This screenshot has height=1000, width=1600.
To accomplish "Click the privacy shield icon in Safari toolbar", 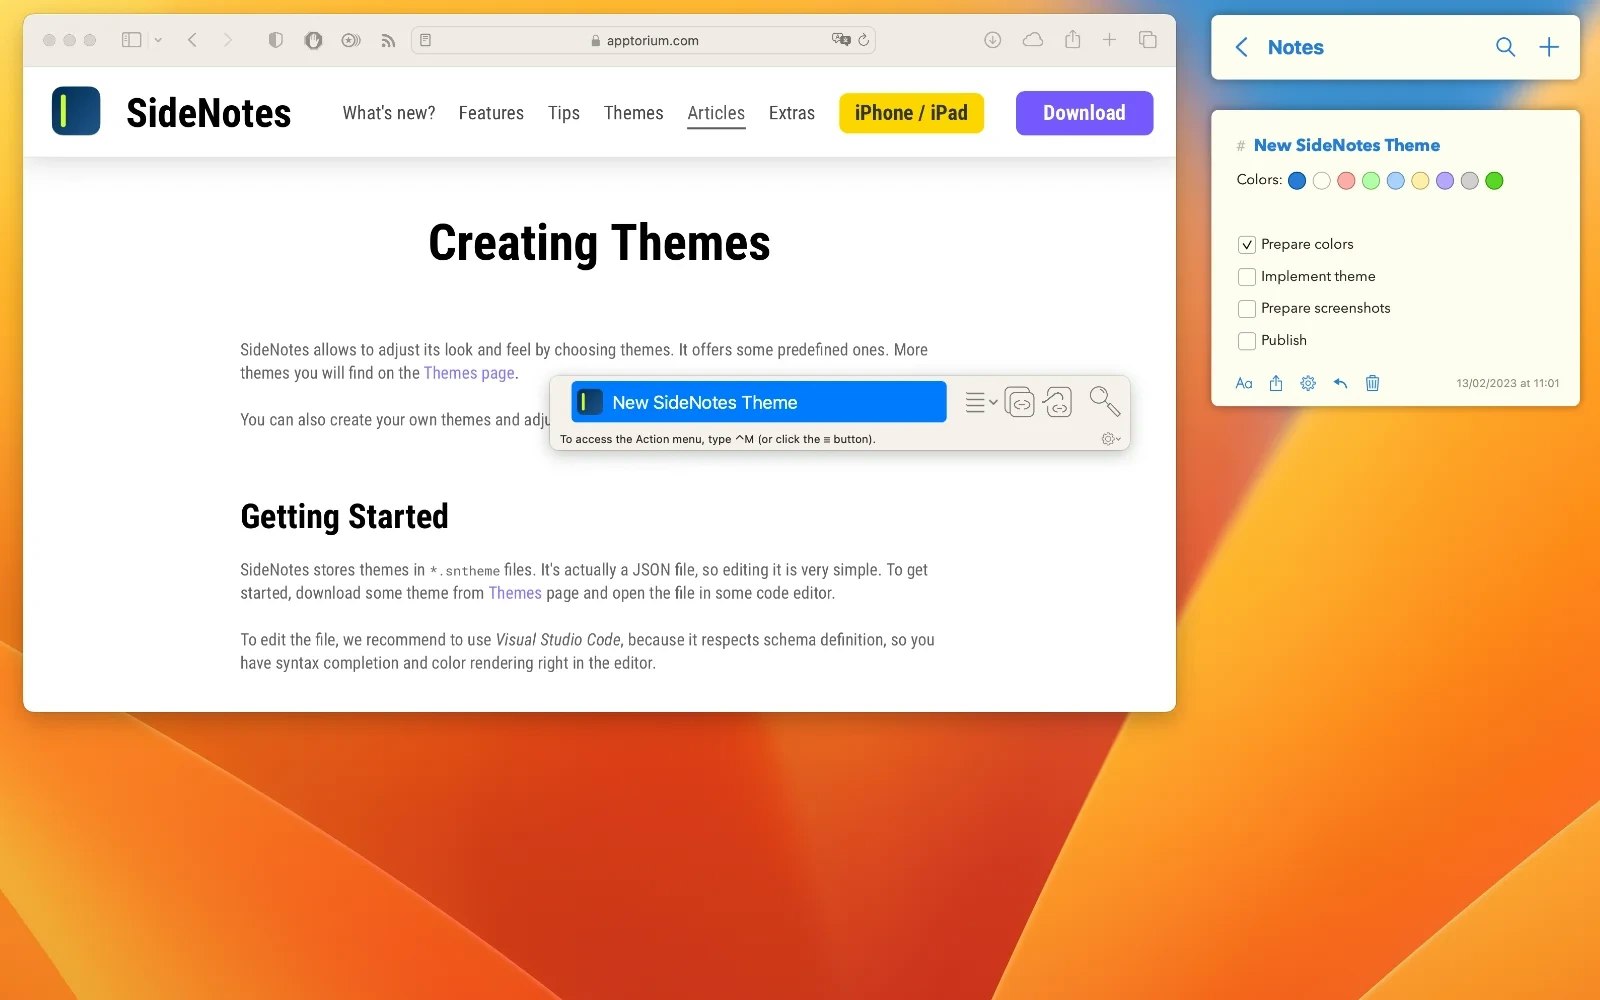I will 275,40.
